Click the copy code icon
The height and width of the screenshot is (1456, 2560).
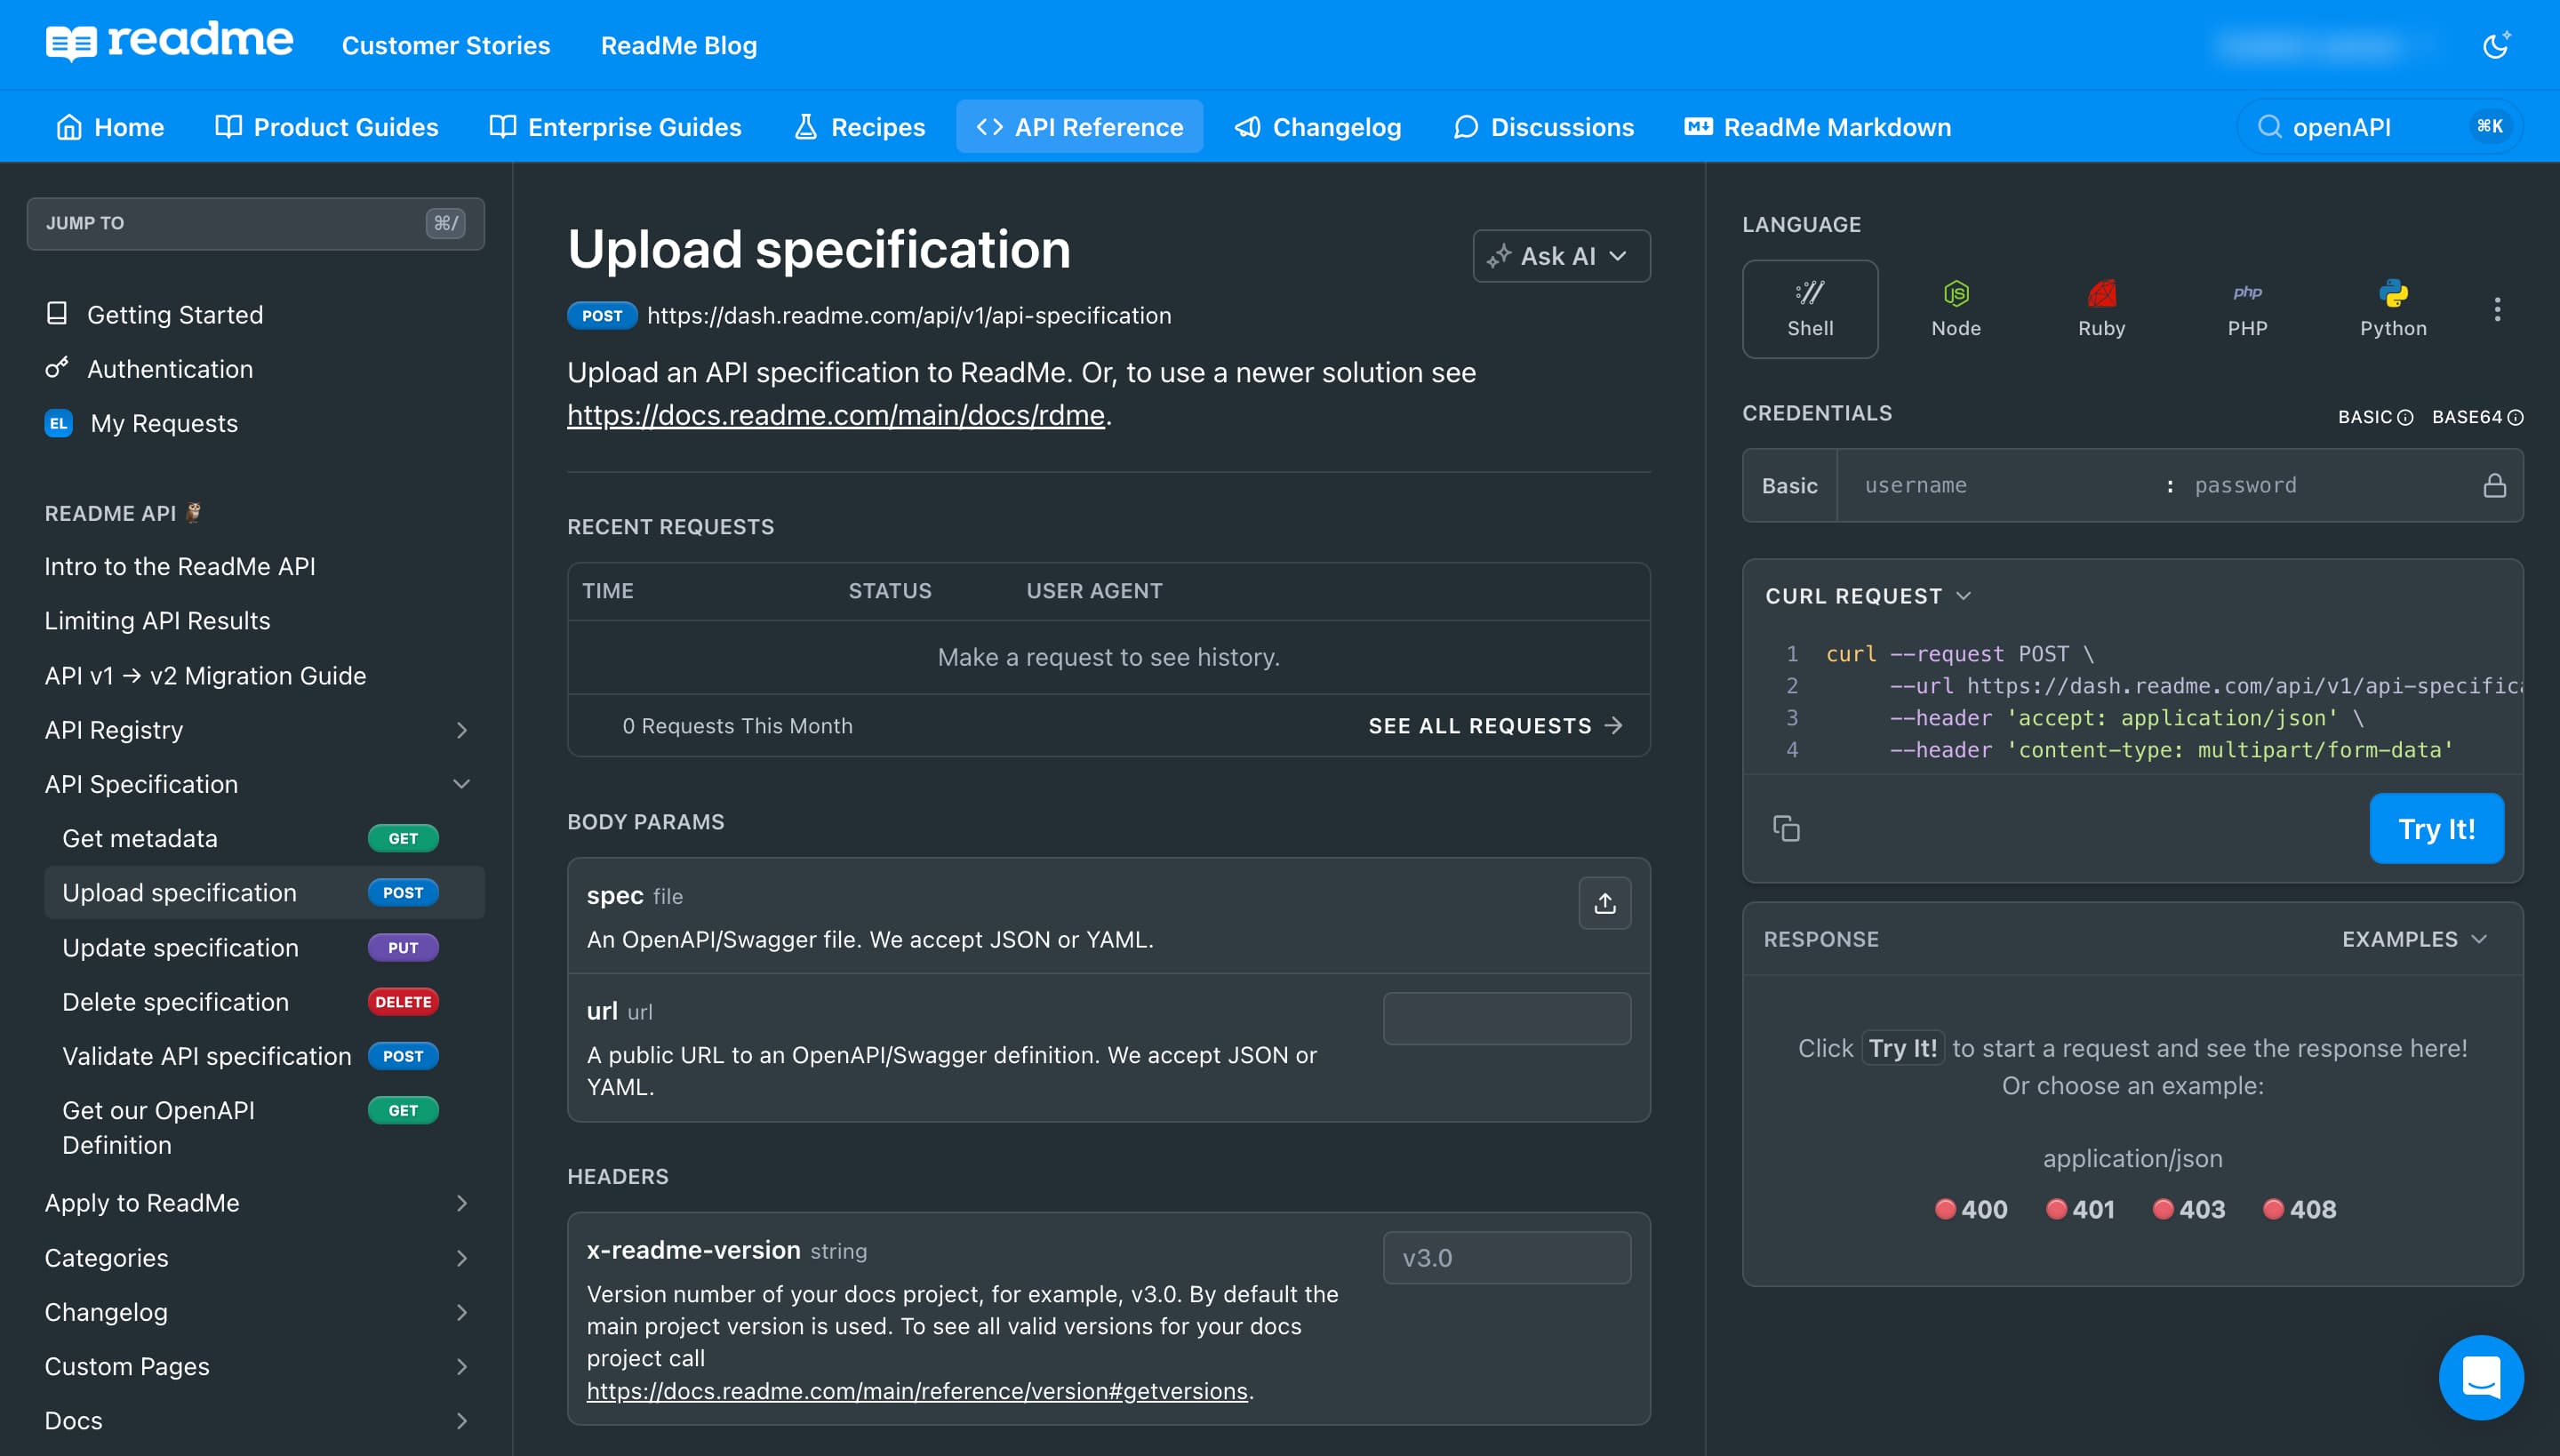coord(1786,828)
